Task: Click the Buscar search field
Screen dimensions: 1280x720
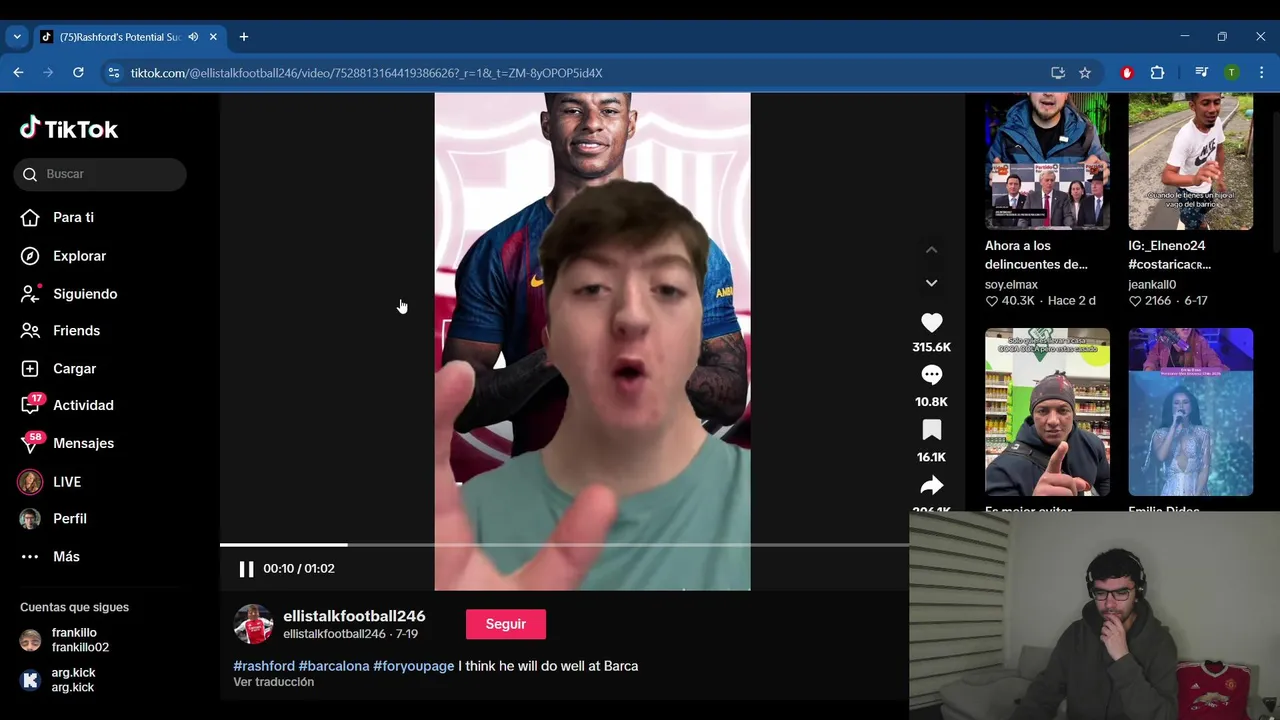Action: pyautogui.click(x=100, y=174)
